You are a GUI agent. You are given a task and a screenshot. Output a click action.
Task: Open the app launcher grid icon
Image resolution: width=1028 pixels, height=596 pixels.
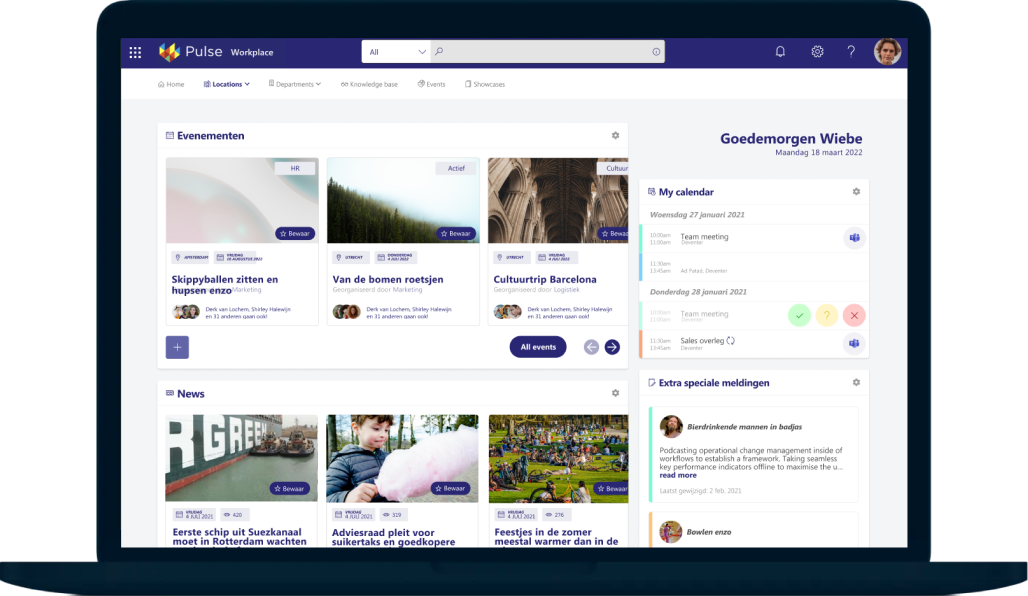pos(135,52)
